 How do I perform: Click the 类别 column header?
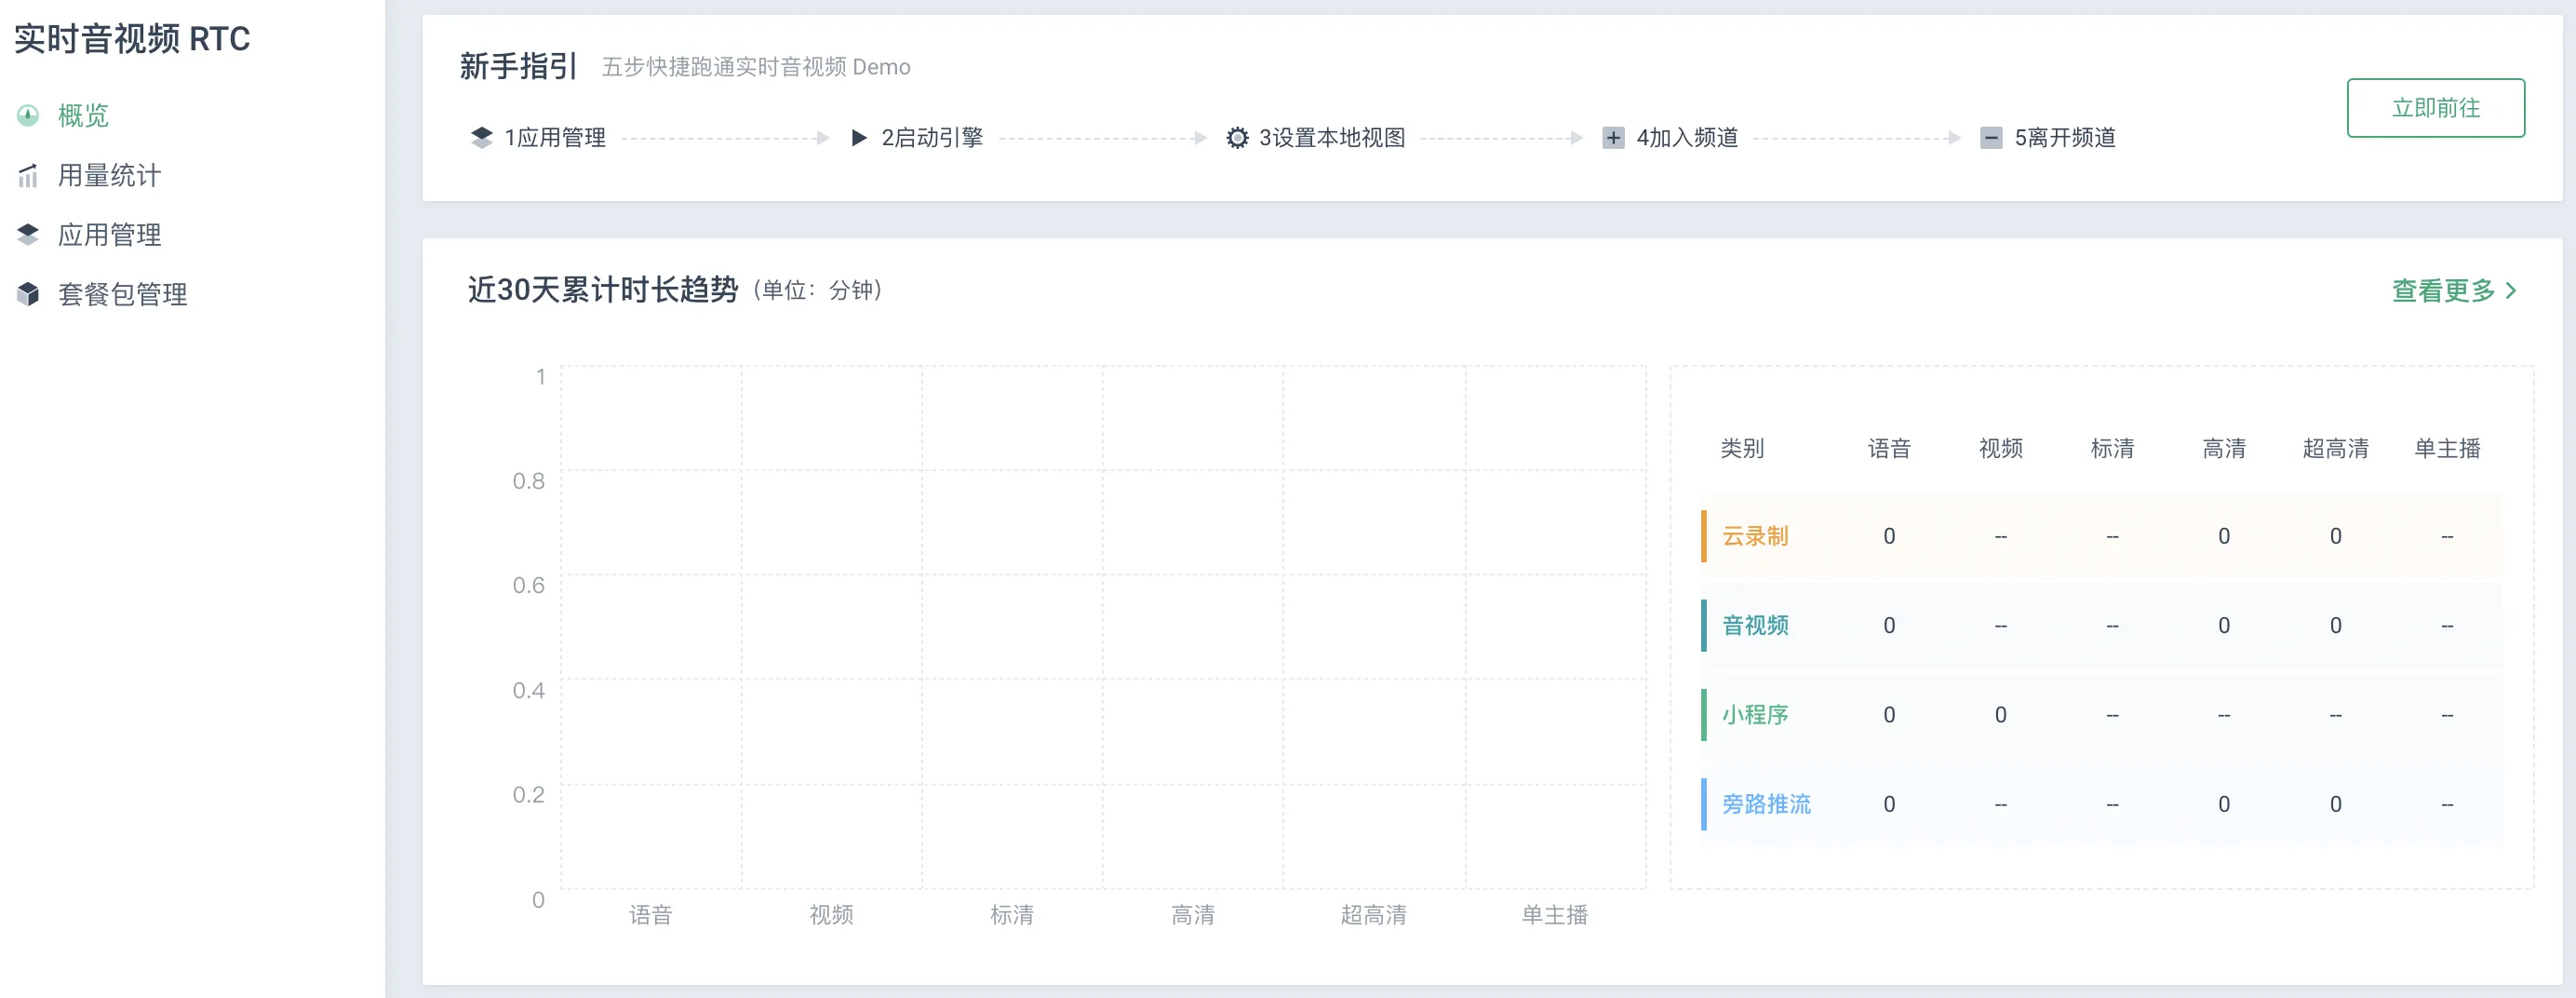point(1742,449)
